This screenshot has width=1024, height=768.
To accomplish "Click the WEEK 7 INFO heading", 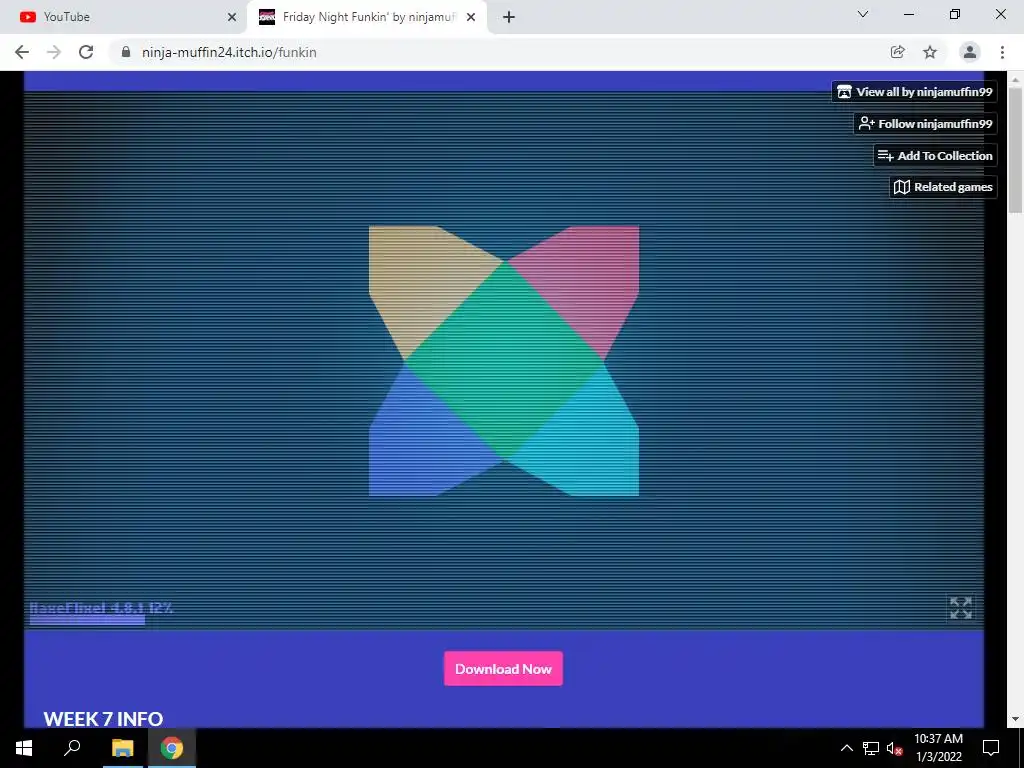I will (x=103, y=719).
